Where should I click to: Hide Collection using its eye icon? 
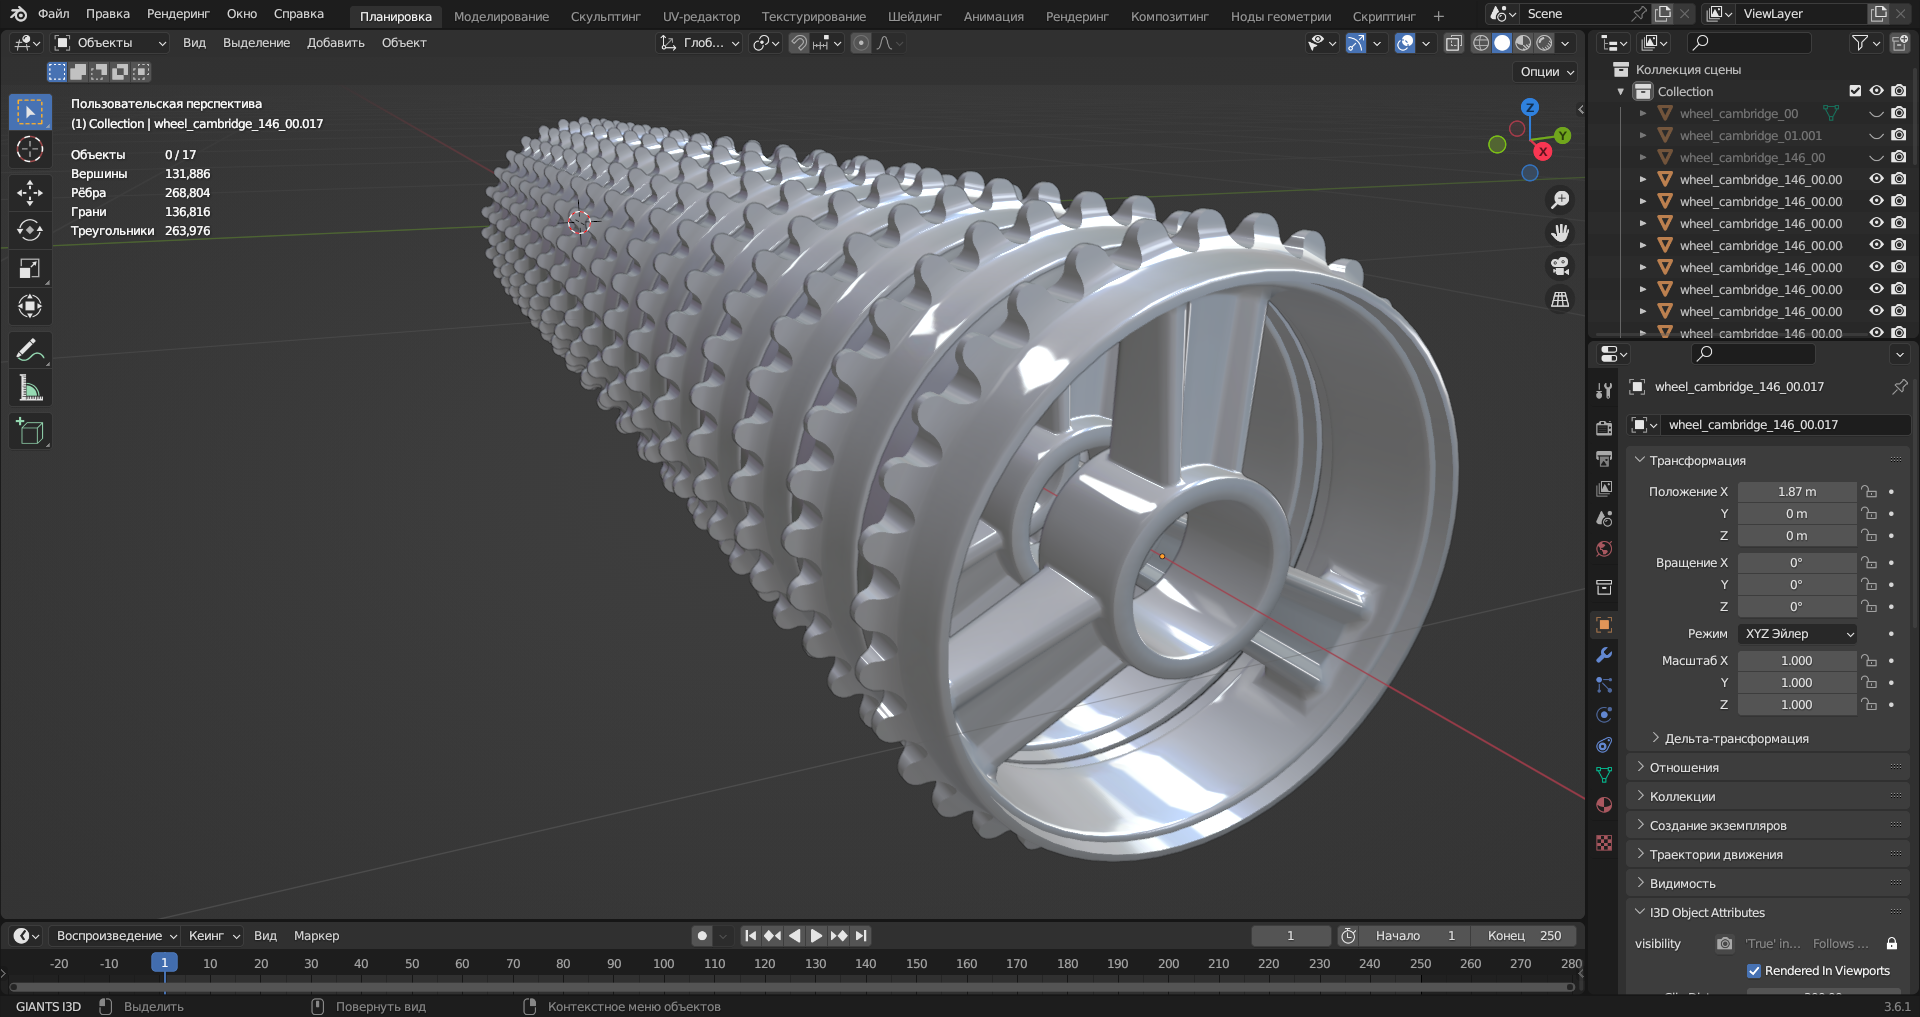click(x=1876, y=91)
